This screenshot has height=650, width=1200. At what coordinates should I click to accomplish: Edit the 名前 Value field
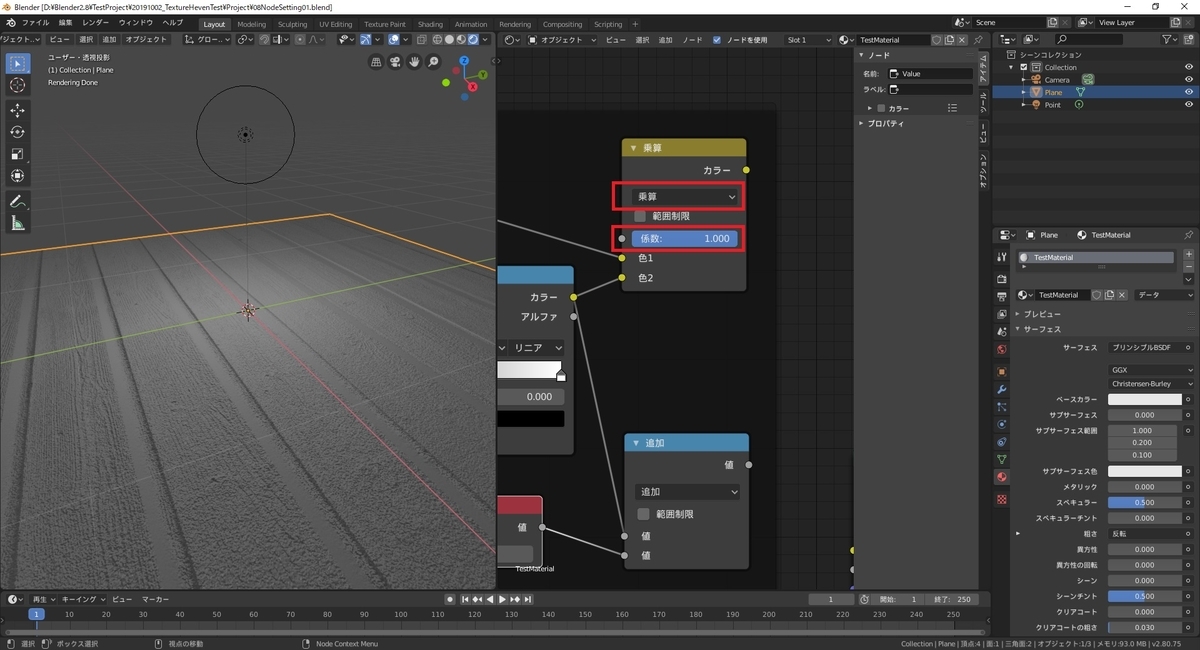point(930,74)
